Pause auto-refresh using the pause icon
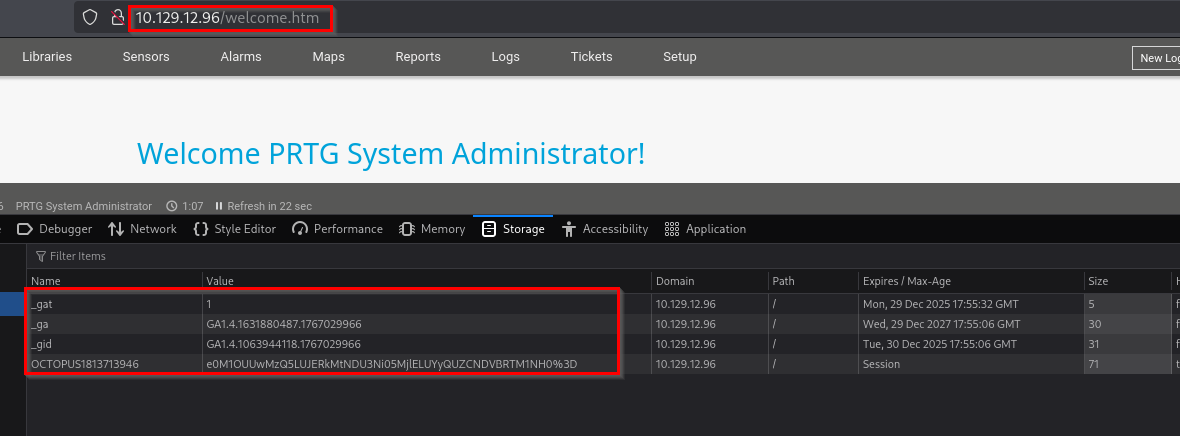Screen dimensions: 1180x436 tap(219, 206)
